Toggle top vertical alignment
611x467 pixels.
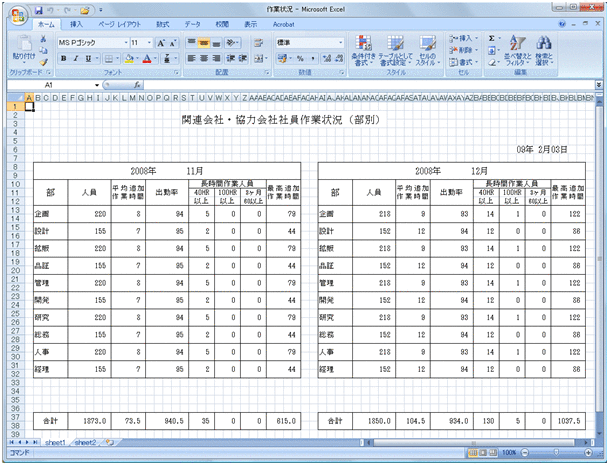click(191, 42)
